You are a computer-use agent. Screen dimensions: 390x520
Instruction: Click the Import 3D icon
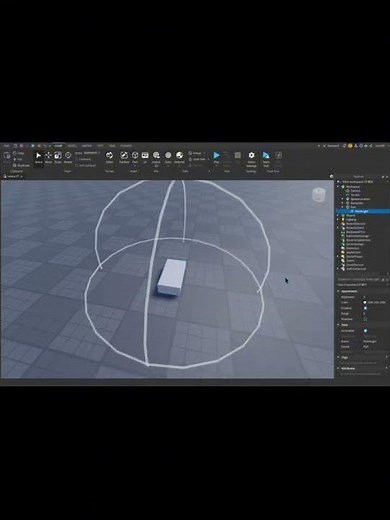[156, 155]
